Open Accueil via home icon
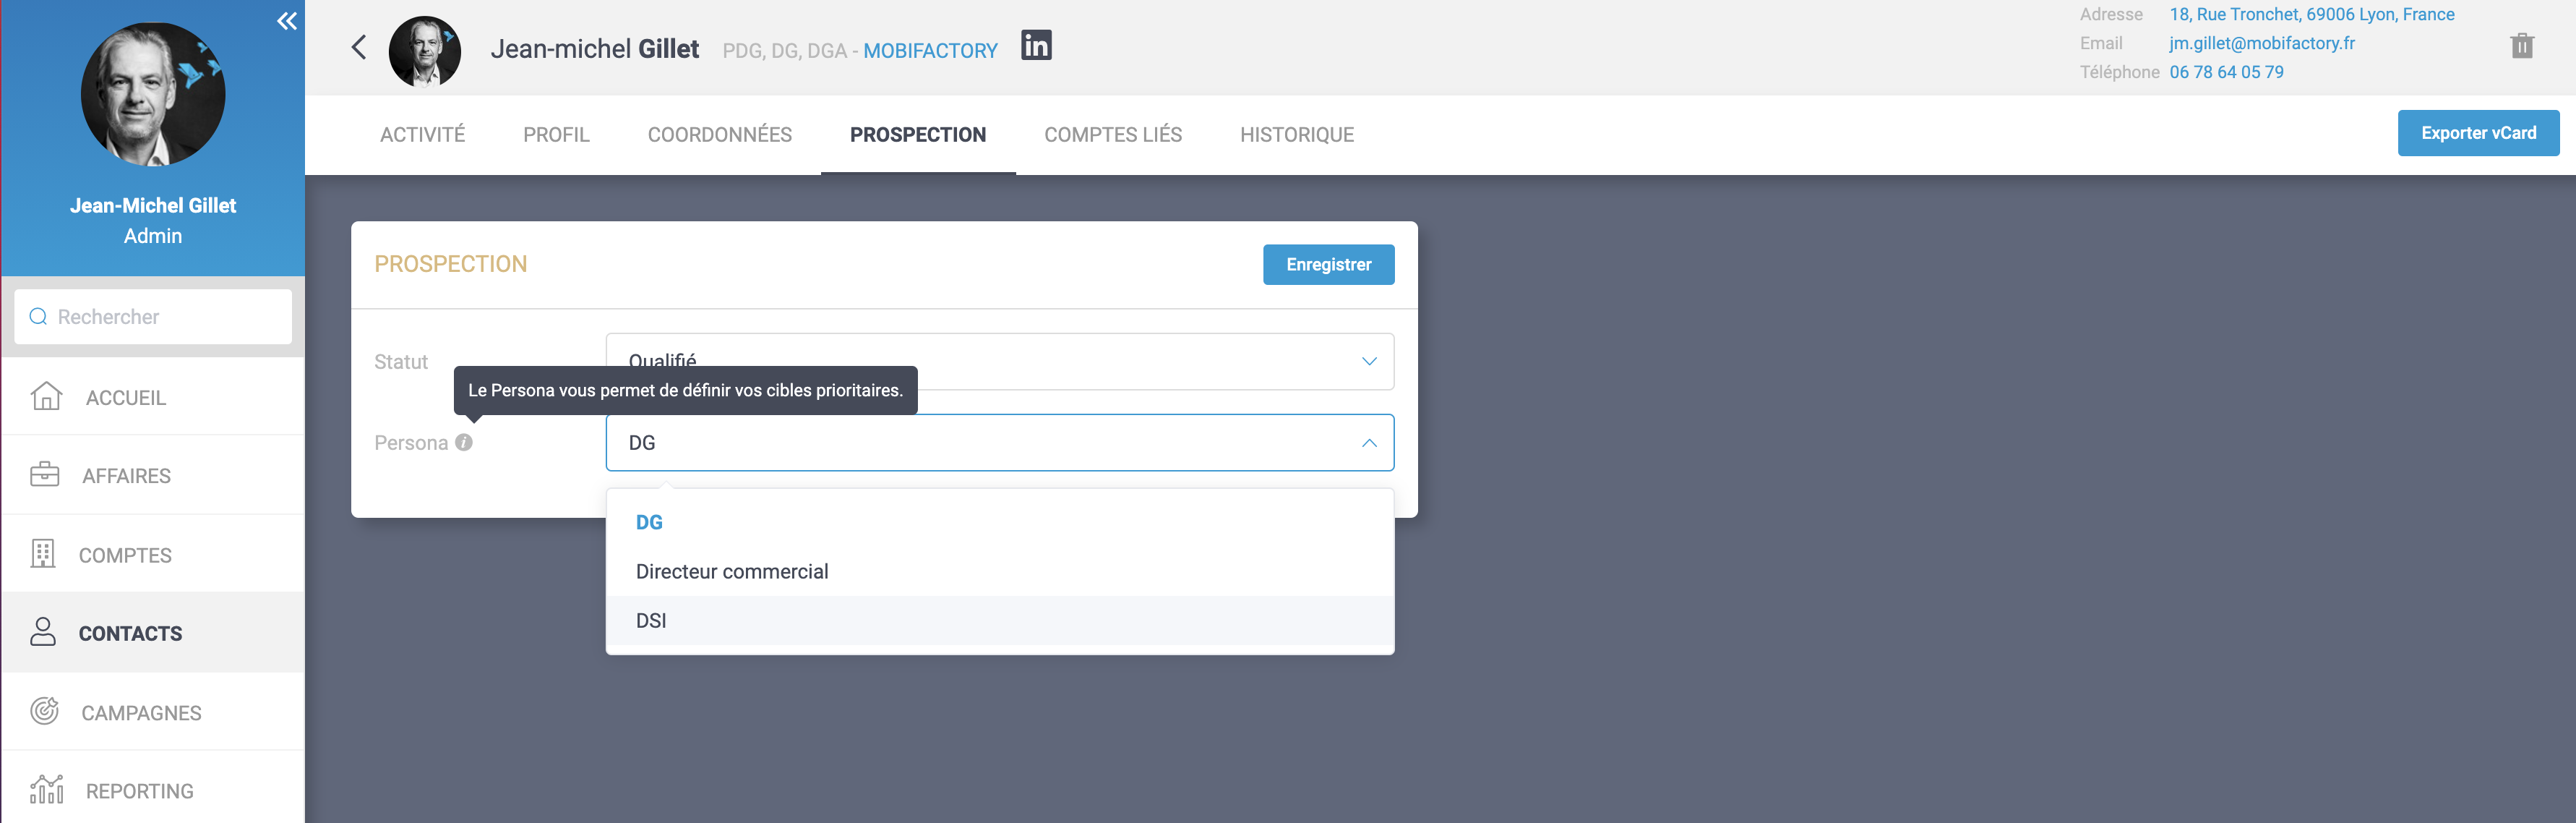Viewport: 2576px width, 823px height. click(46, 397)
